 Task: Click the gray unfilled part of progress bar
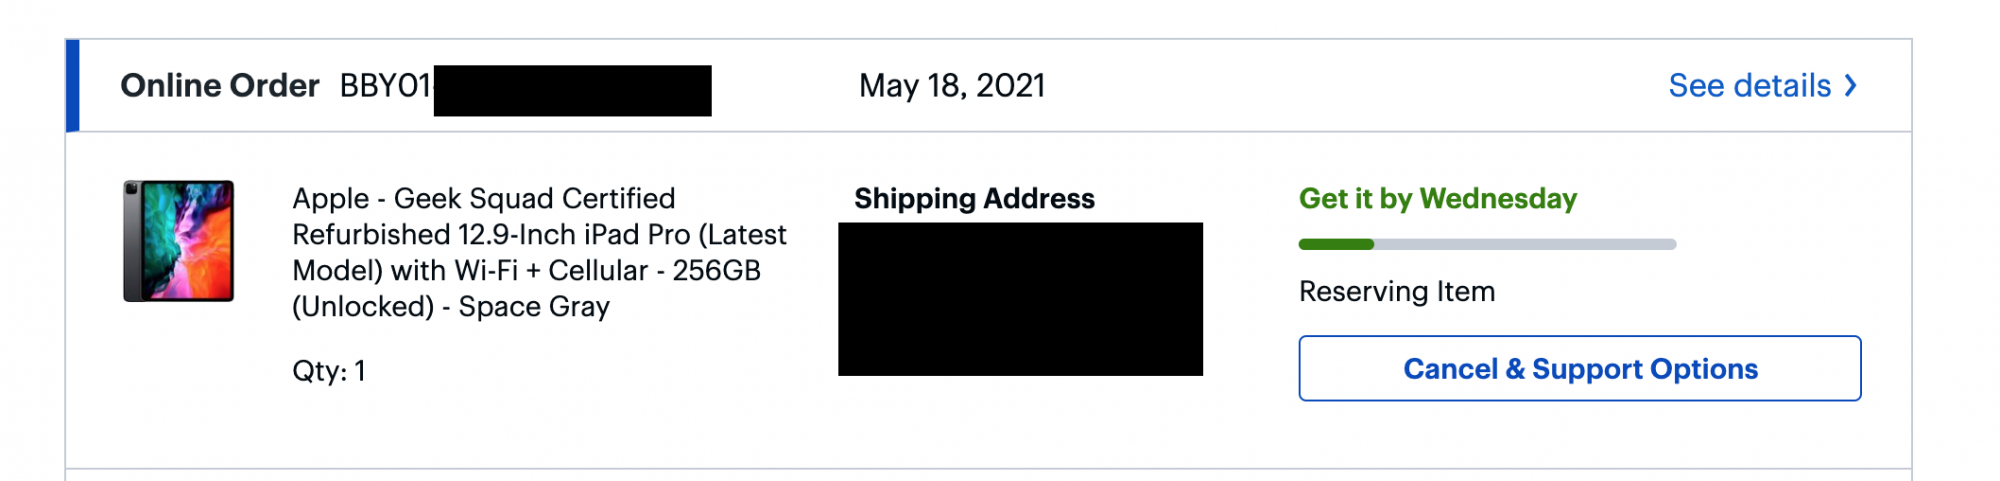(1525, 244)
